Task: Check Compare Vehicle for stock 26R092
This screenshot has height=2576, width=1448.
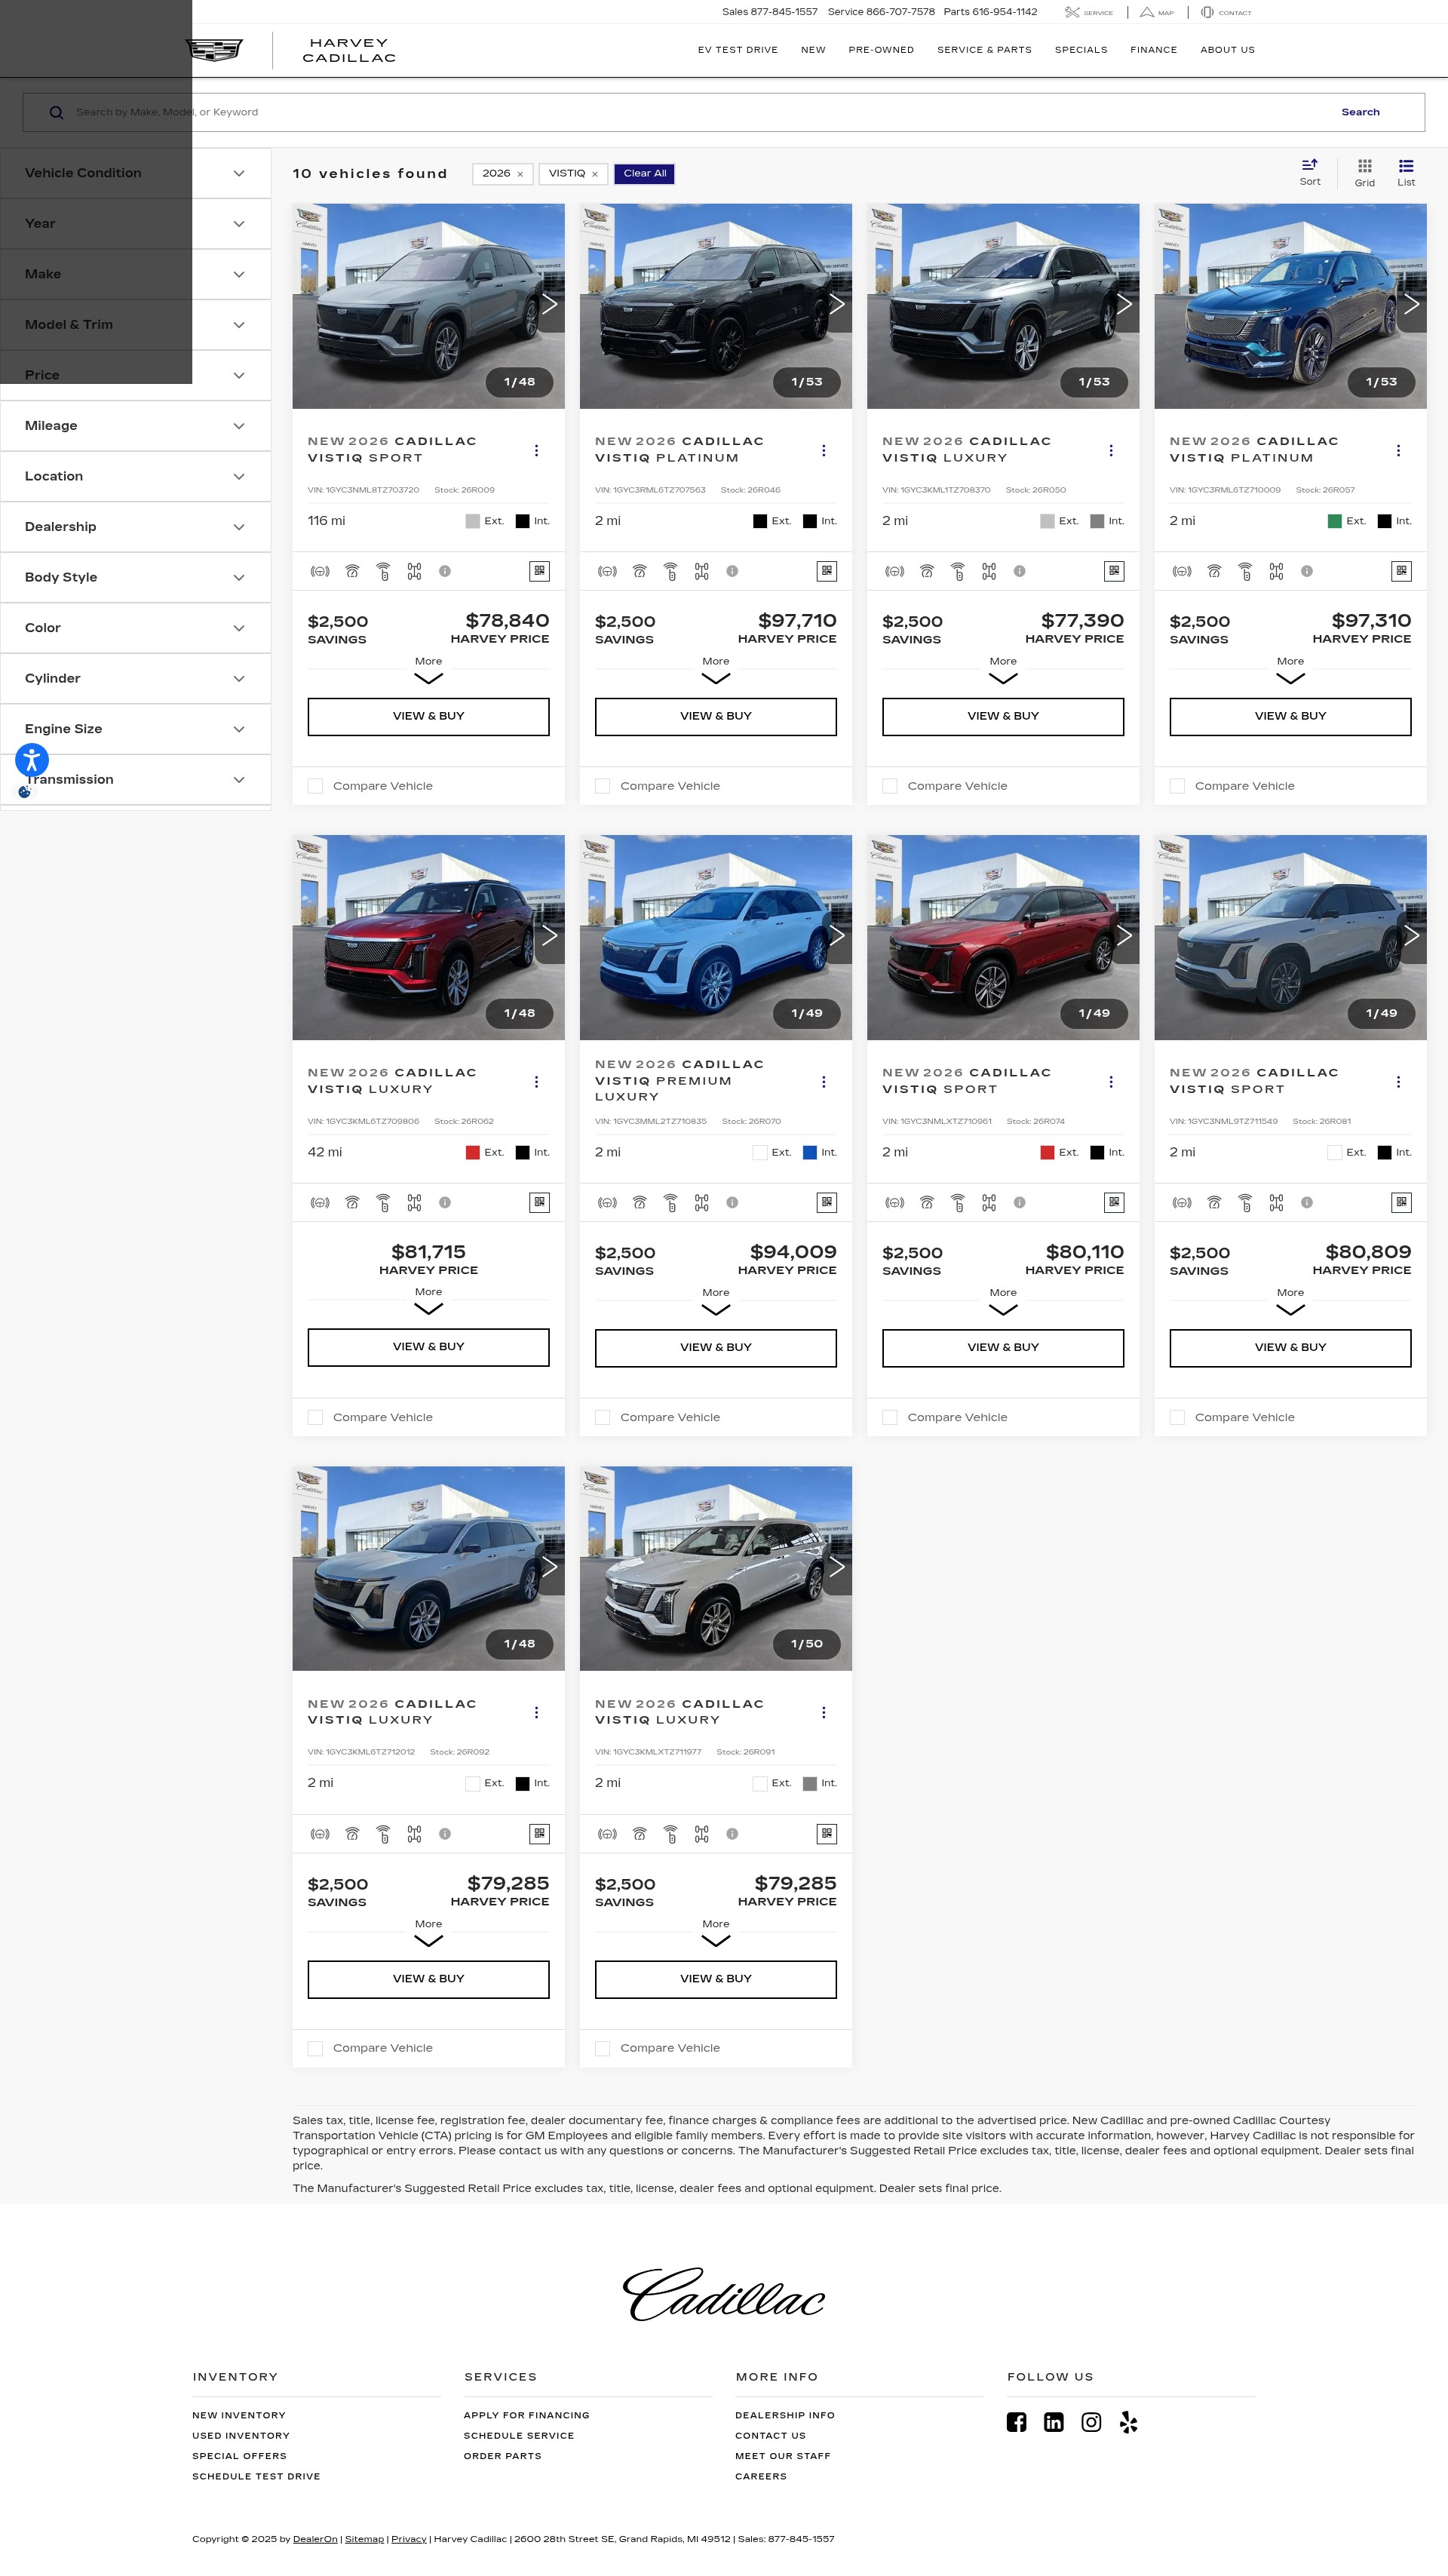Action: pos(315,2048)
